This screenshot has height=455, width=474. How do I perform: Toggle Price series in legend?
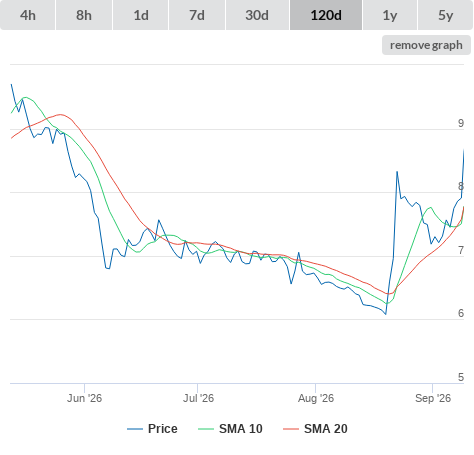tap(152, 429)
